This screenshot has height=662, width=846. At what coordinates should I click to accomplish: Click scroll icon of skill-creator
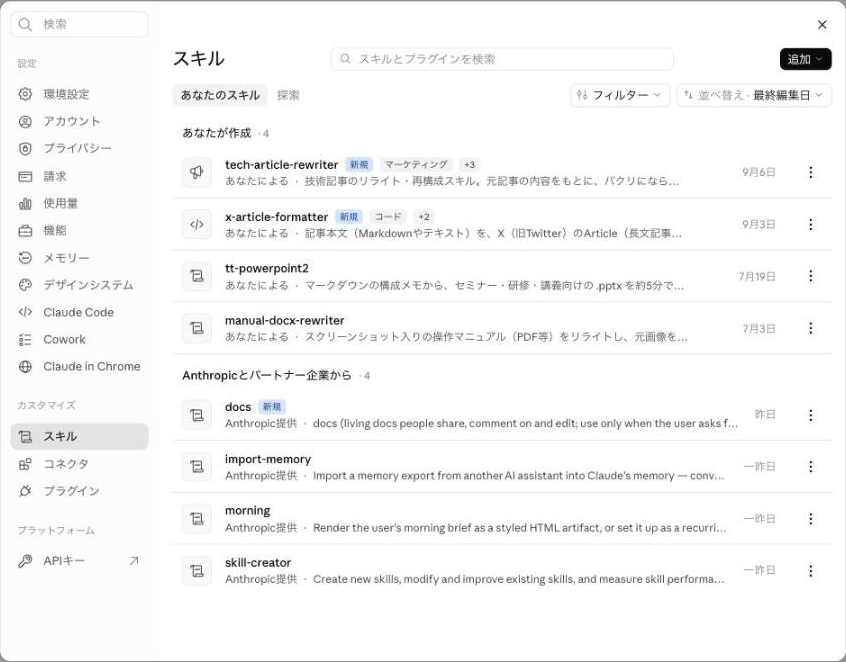pyautogui.click(x=197, y=571)
